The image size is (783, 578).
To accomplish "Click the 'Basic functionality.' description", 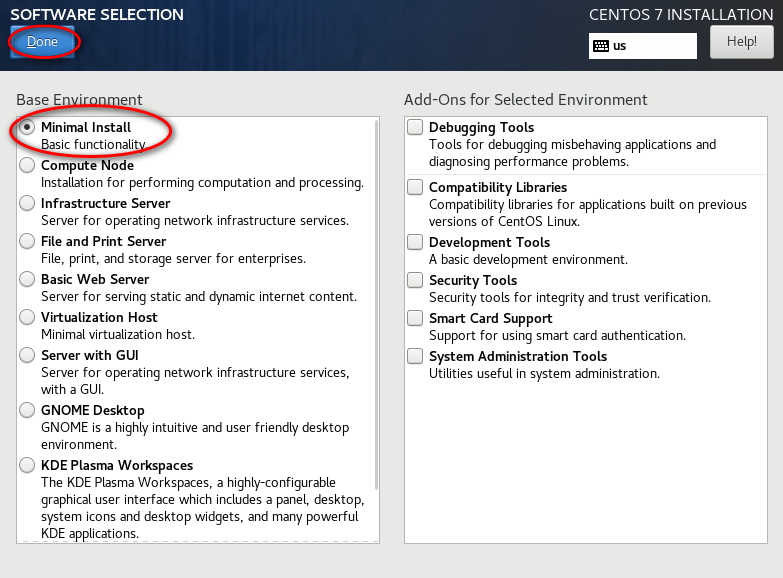I will coord(93,145).
